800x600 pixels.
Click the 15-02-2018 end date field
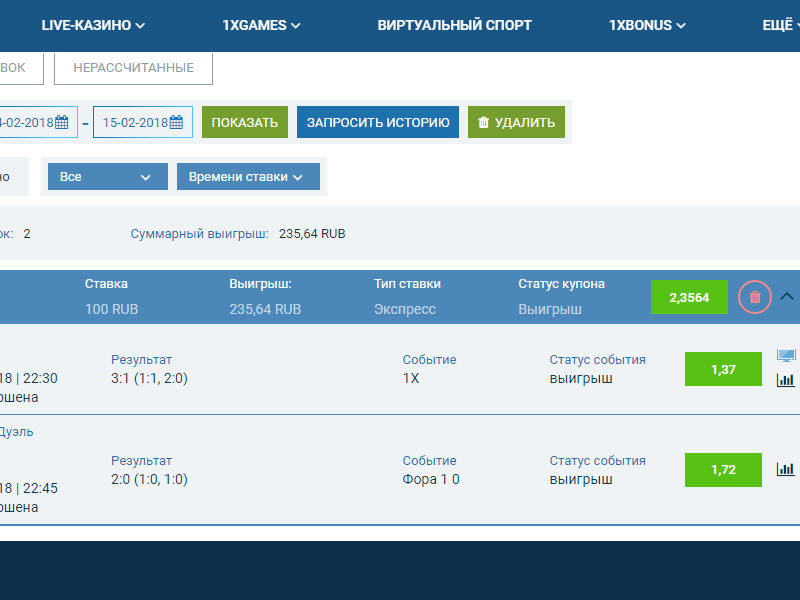pos(134,123)
